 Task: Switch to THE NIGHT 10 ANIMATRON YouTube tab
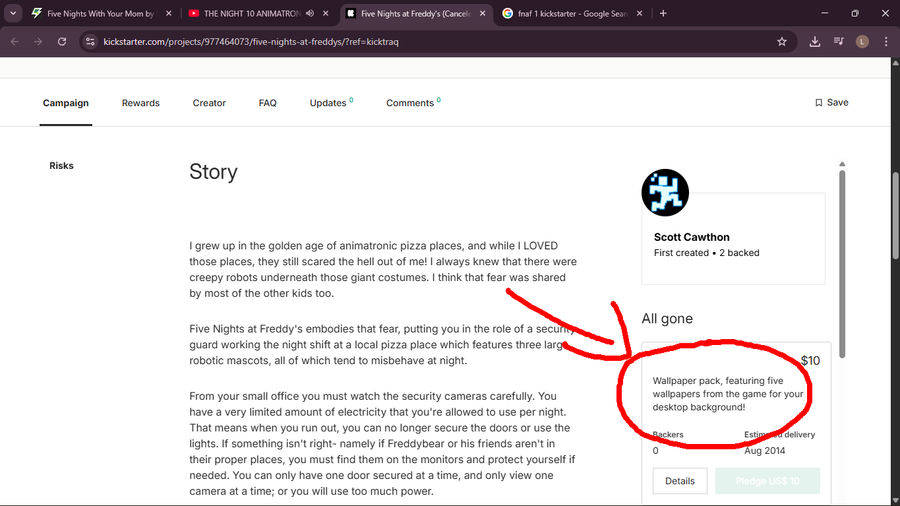click(251, 13)
